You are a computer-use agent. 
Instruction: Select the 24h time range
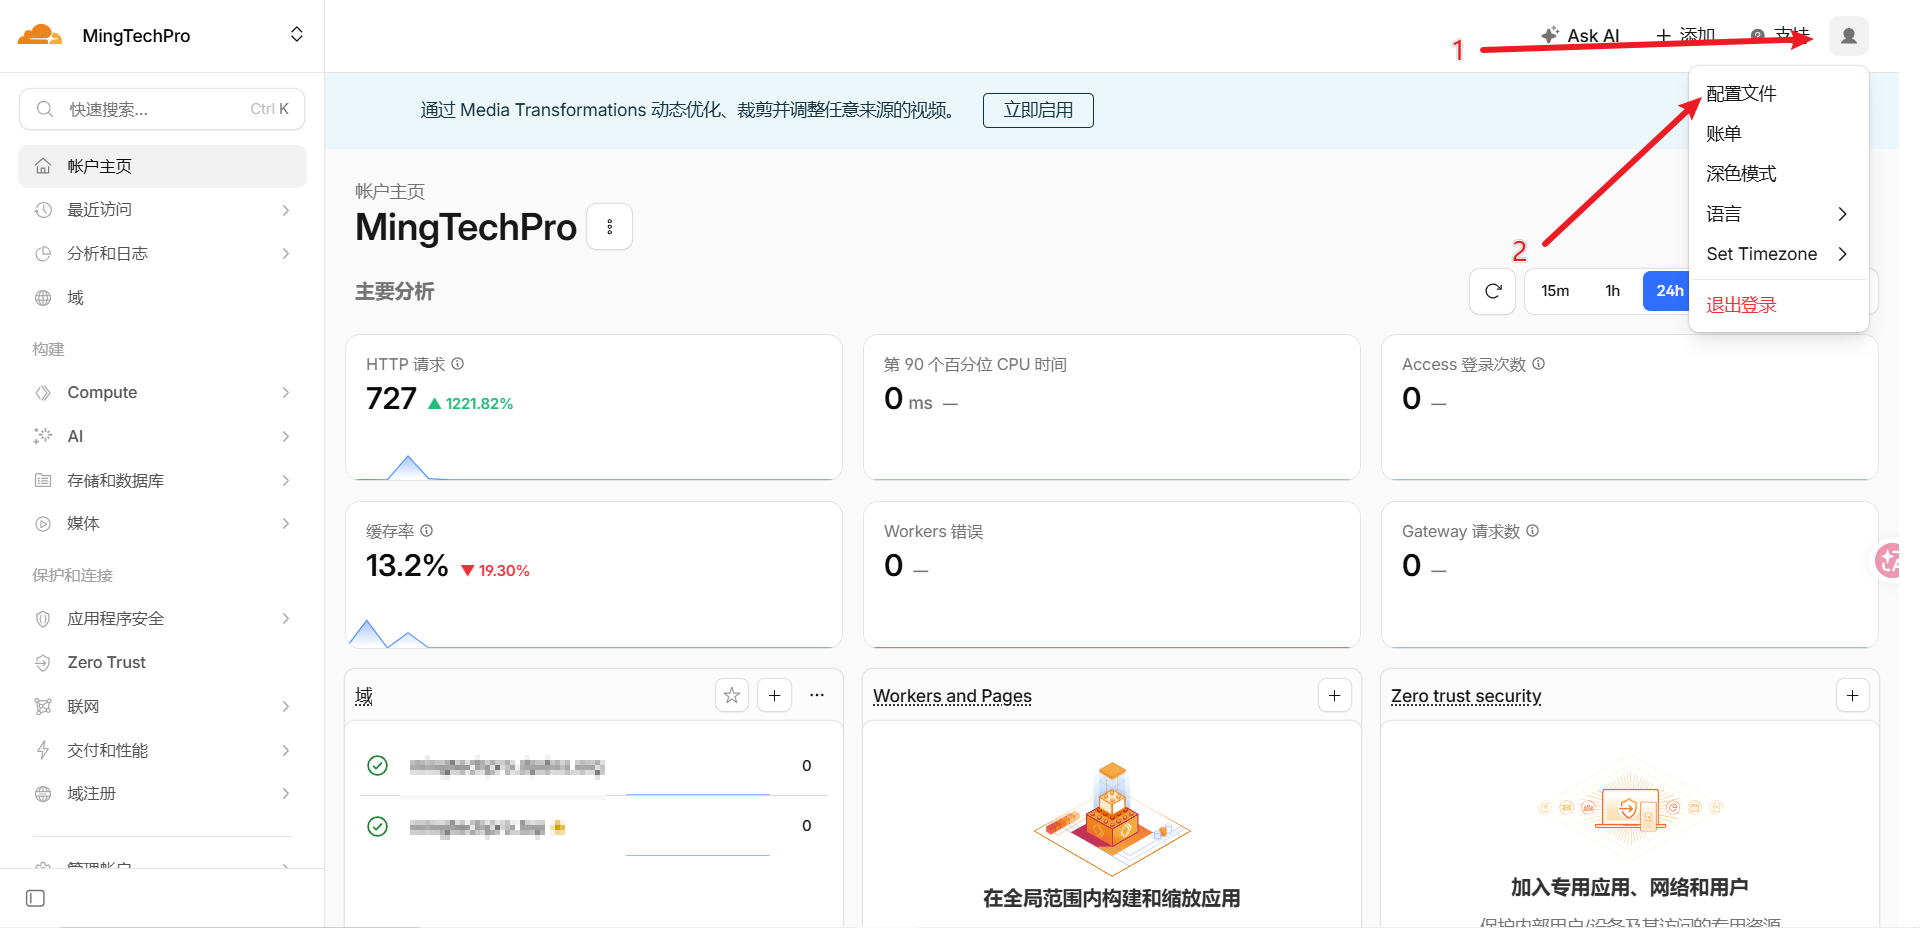click(x=1668, y=291)
